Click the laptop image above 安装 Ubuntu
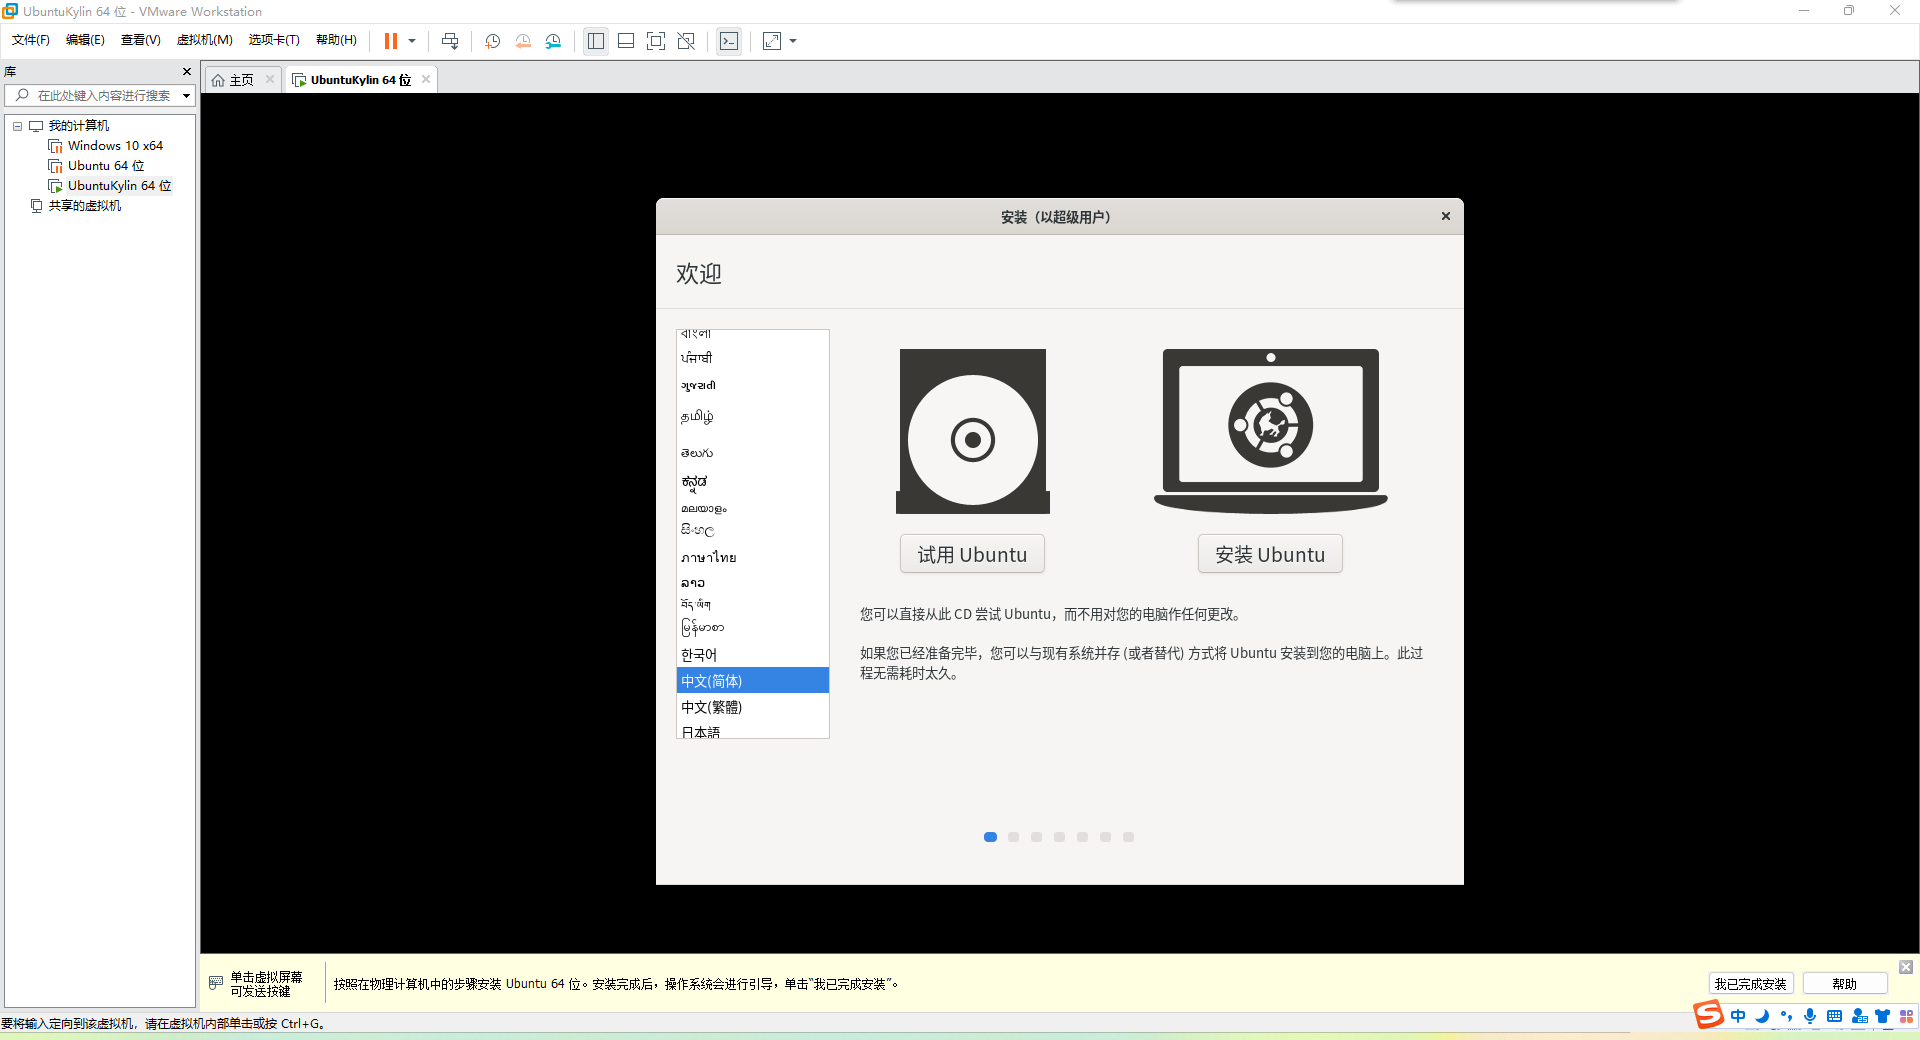This screenshot has height=1040, width=1920. pyautogui.click(x=1270, y=431)
